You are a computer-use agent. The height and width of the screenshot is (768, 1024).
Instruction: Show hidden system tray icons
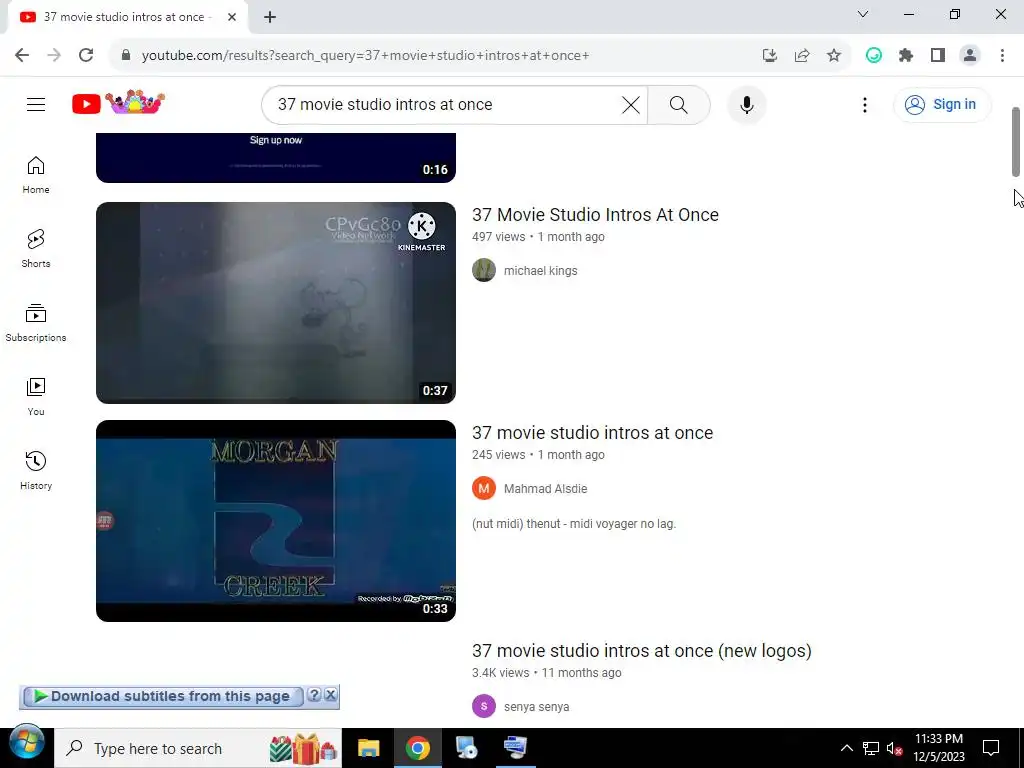[x=846, y=748]
